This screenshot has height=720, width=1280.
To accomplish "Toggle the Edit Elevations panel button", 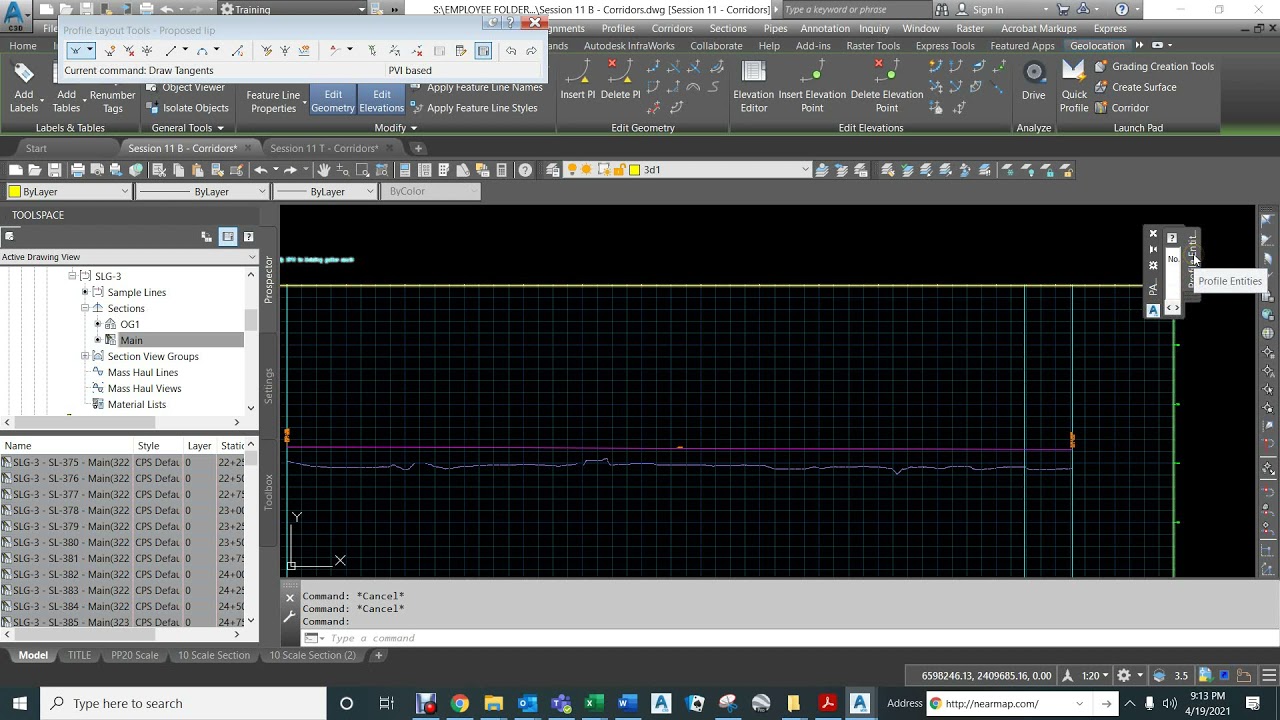I will click(381, 101).
